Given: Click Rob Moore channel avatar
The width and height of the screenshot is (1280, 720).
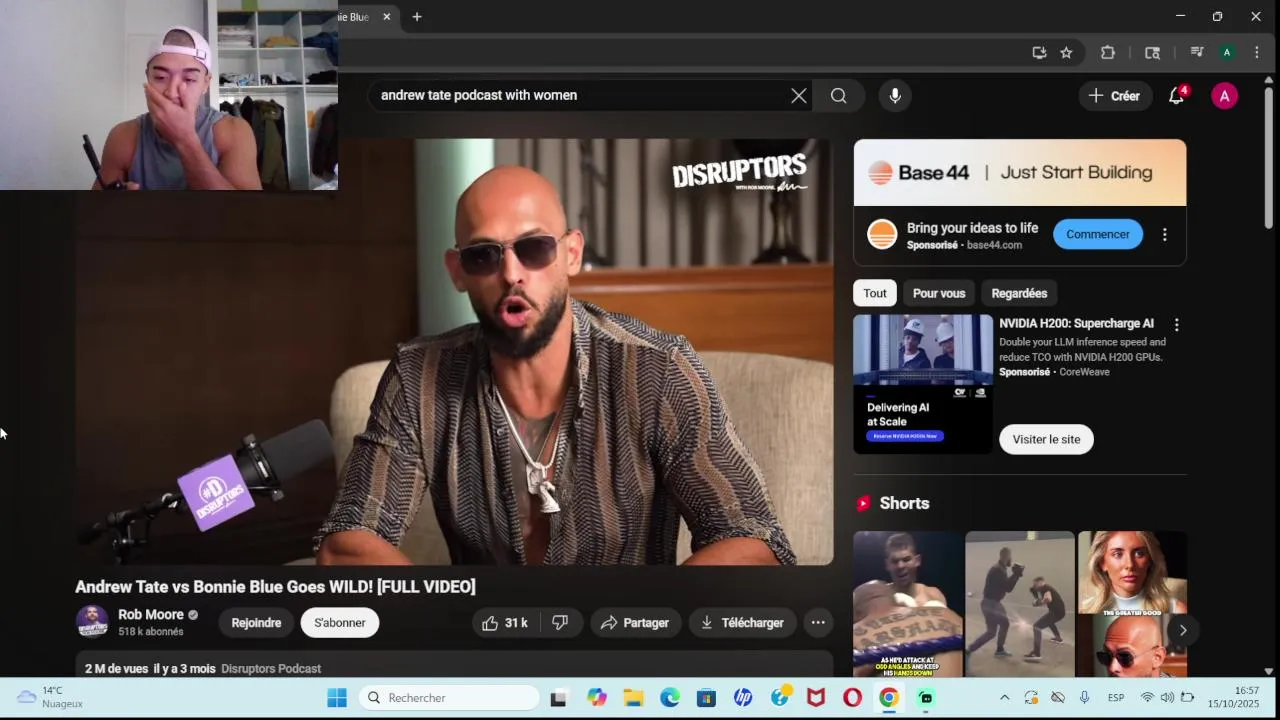Looking at the screenshot, I should [x=93, y=621].
